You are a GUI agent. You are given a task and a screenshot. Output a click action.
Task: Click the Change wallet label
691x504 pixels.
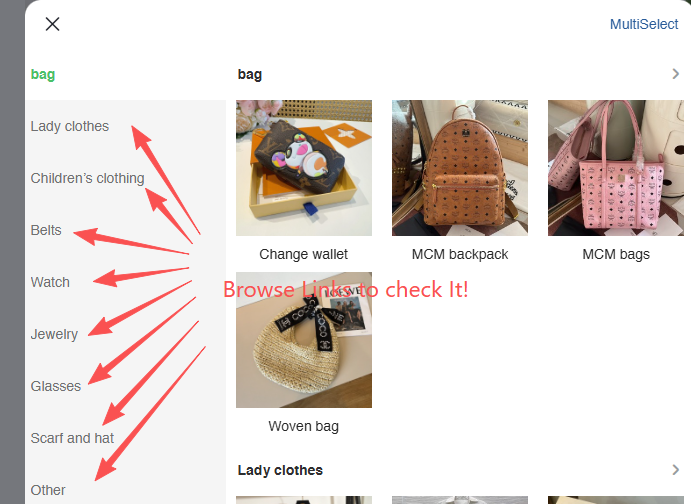pos(304,254)
